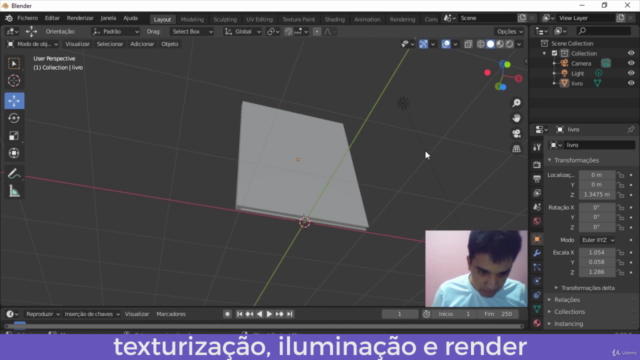Switch to the Shading workspace tab
The image size is (640, 360).
click(335, 19)
